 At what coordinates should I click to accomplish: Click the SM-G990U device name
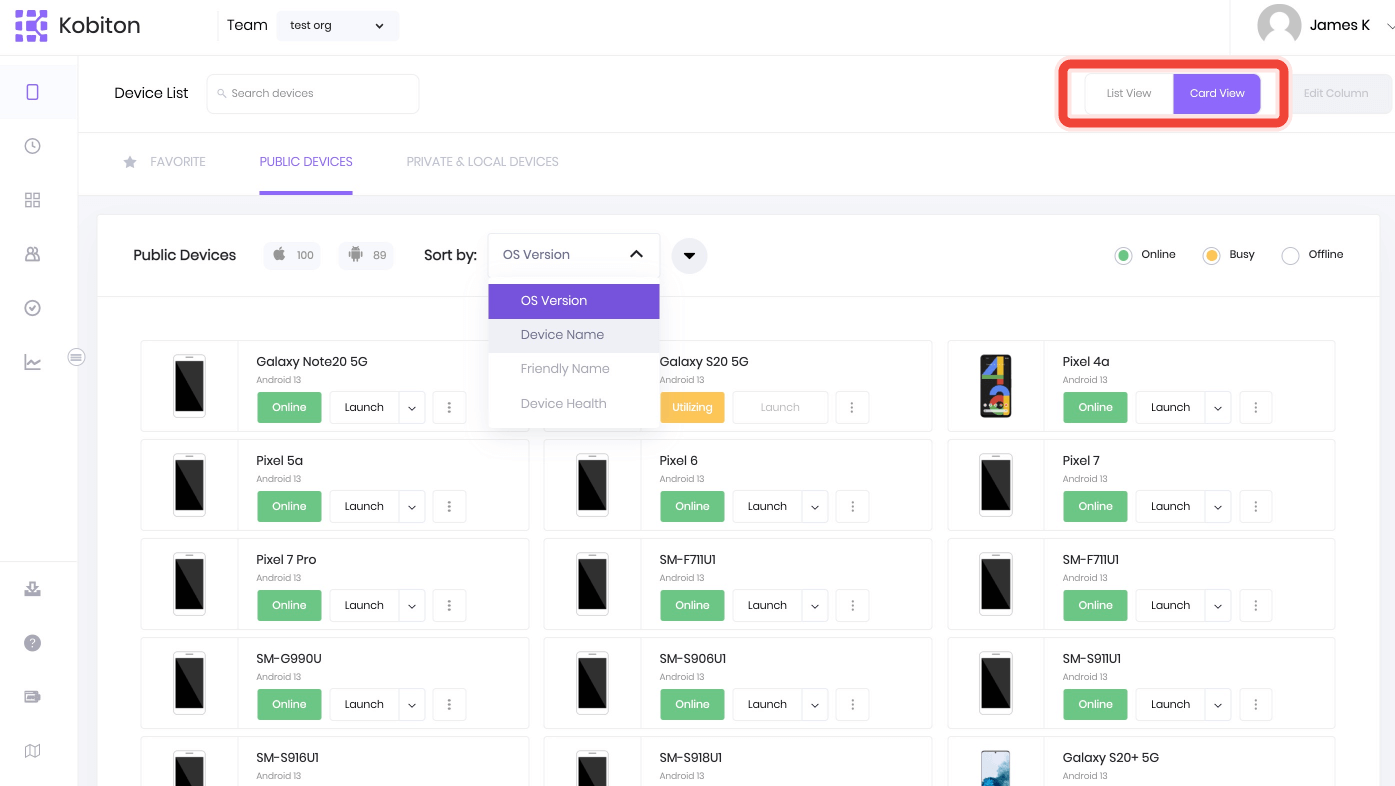click(289, 659)
